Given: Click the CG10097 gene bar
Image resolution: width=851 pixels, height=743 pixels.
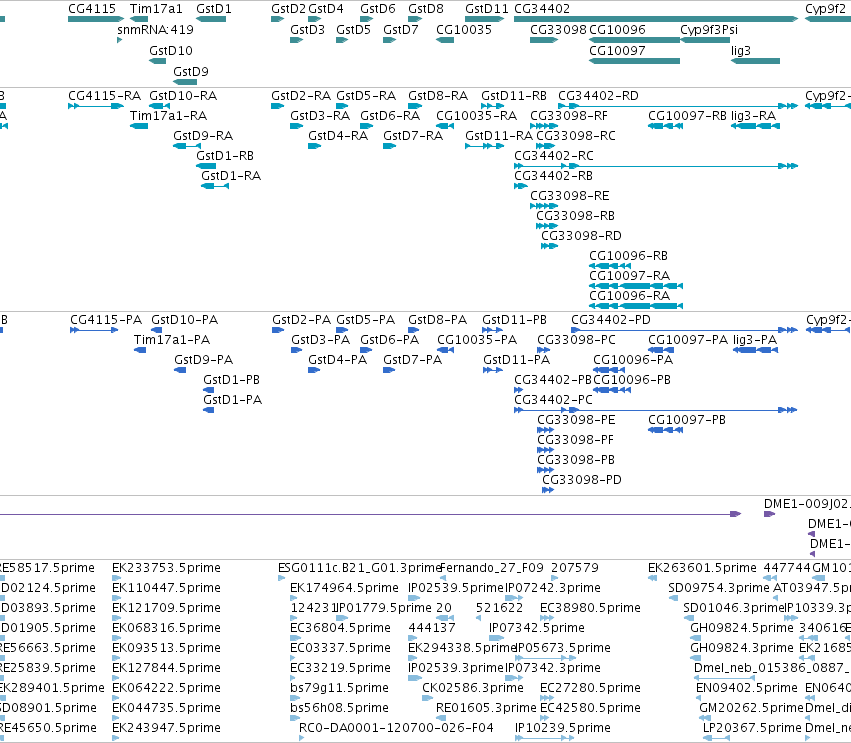Looking at the screenshot, I should point(634,61).
